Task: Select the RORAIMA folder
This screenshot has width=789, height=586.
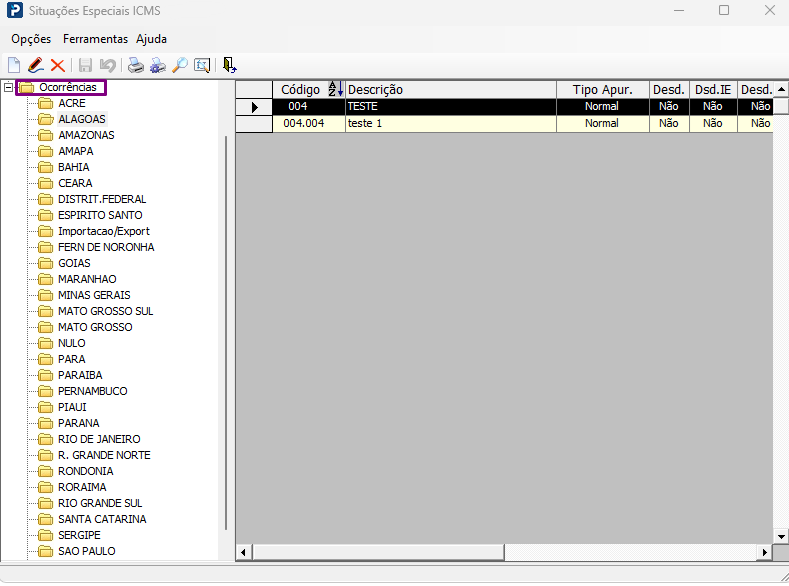Action: (x=82, y=487)
